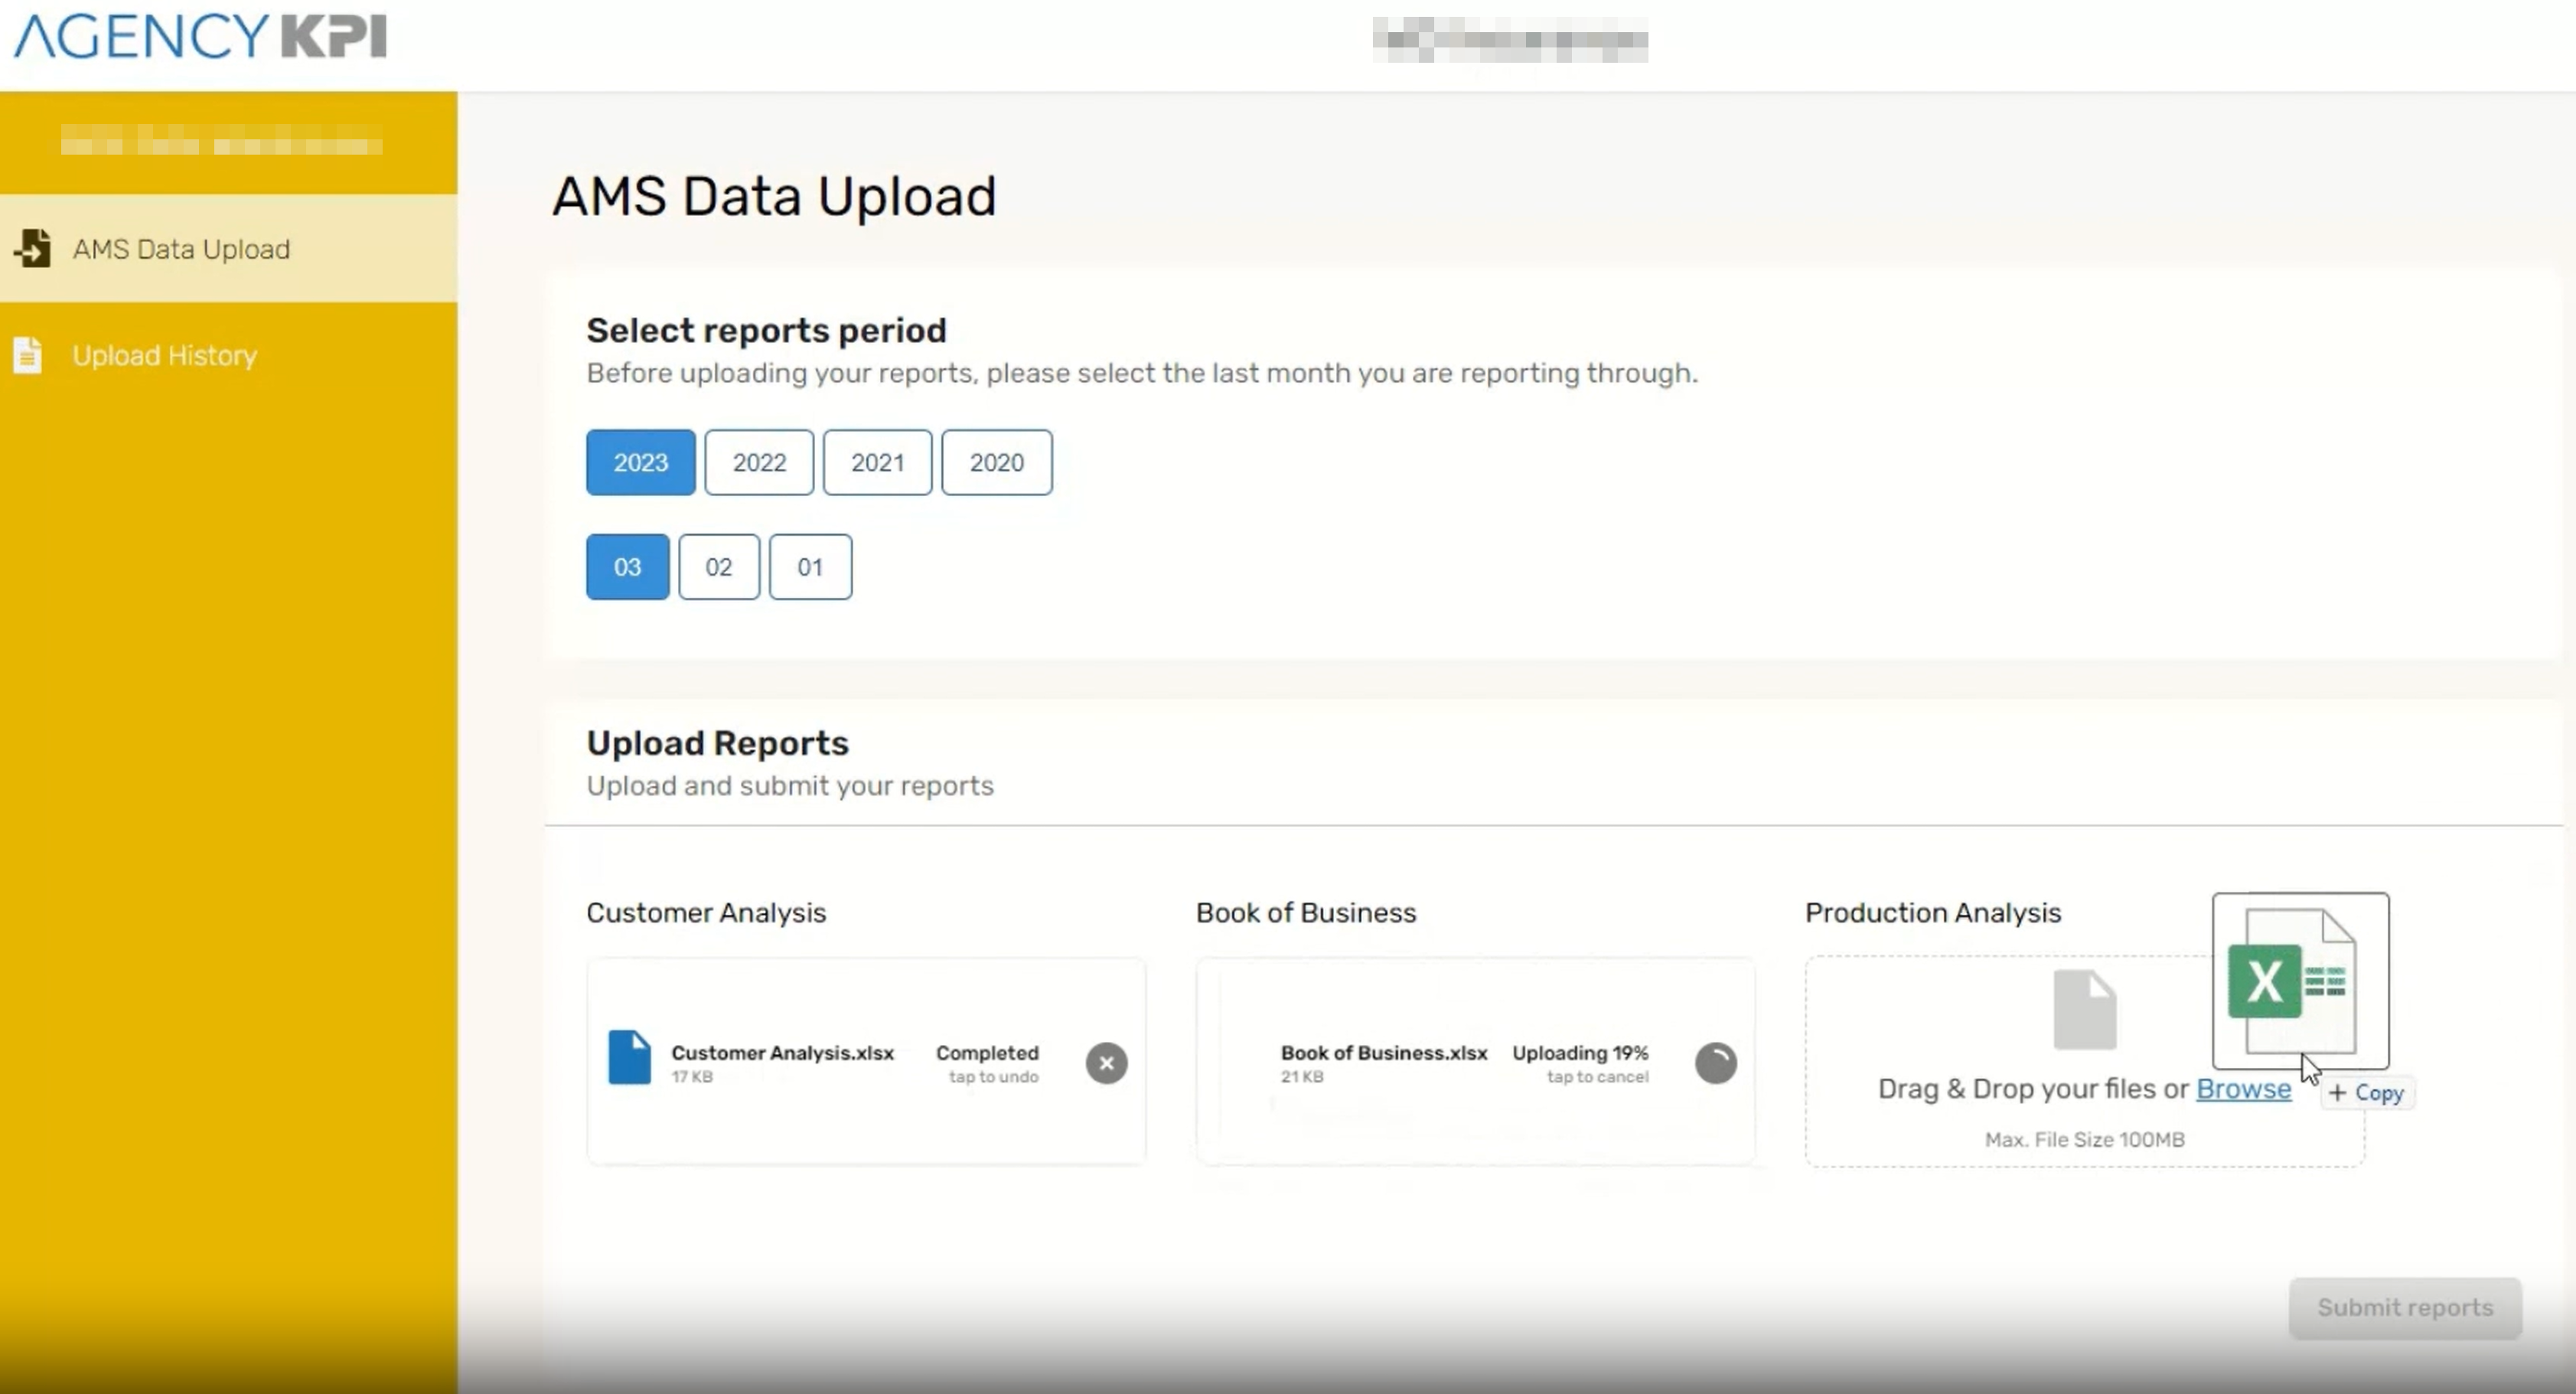Choose the 2021 reporting year
The height and width of the screenshot is (1394, 2576).
(x=877, y=462)
